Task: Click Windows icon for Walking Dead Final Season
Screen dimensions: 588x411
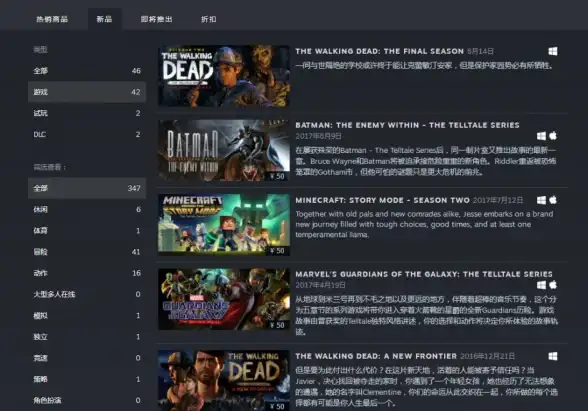Action: click(552, 51)
